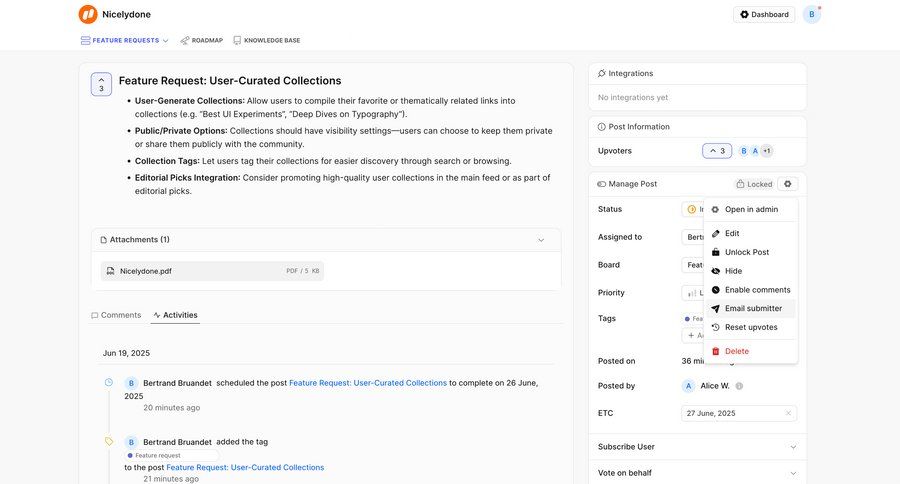Click 'No integrations yet' text
900x484 pixels.
(633, 98)
